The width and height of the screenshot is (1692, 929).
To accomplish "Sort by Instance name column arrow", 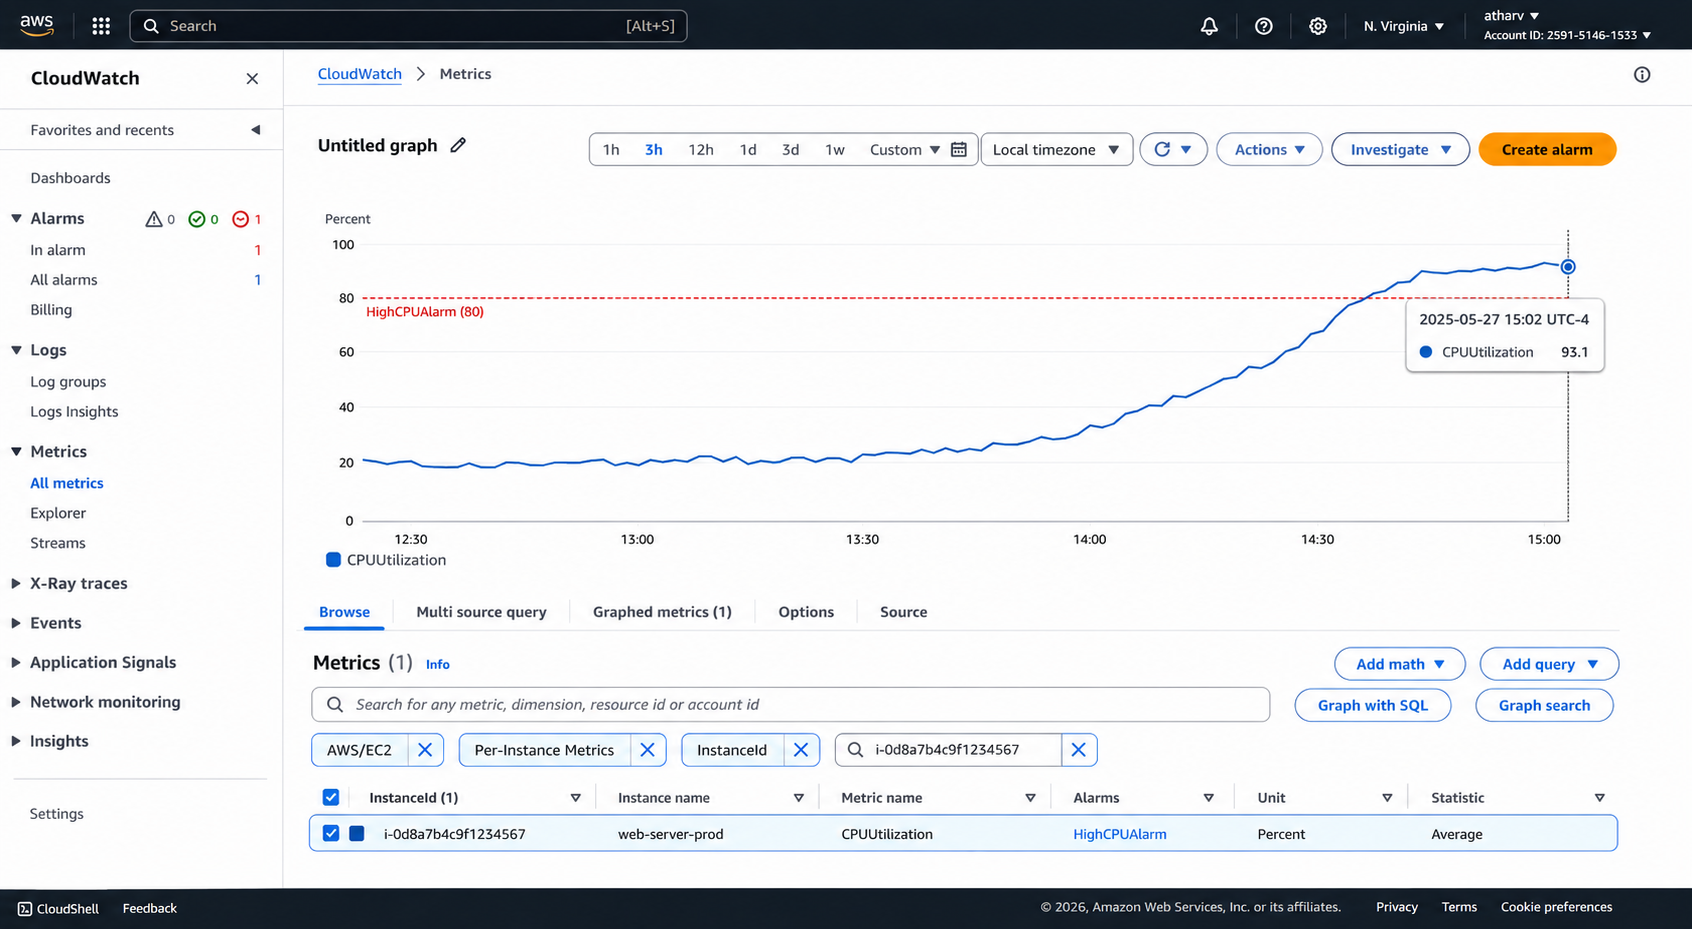I will (x=799, y=798).
